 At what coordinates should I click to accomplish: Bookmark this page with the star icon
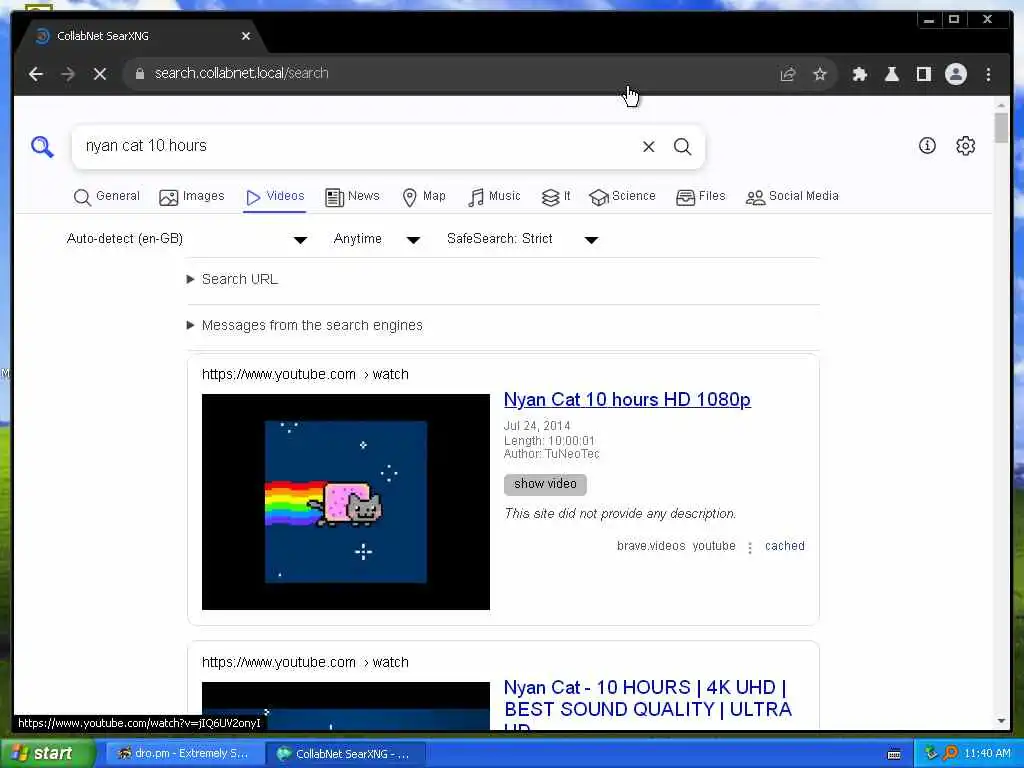click(x=820, y=74)
